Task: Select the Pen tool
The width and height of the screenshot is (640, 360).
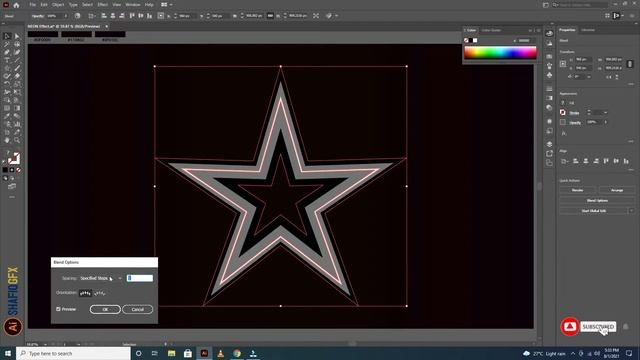Action: [x=7, y=52]
